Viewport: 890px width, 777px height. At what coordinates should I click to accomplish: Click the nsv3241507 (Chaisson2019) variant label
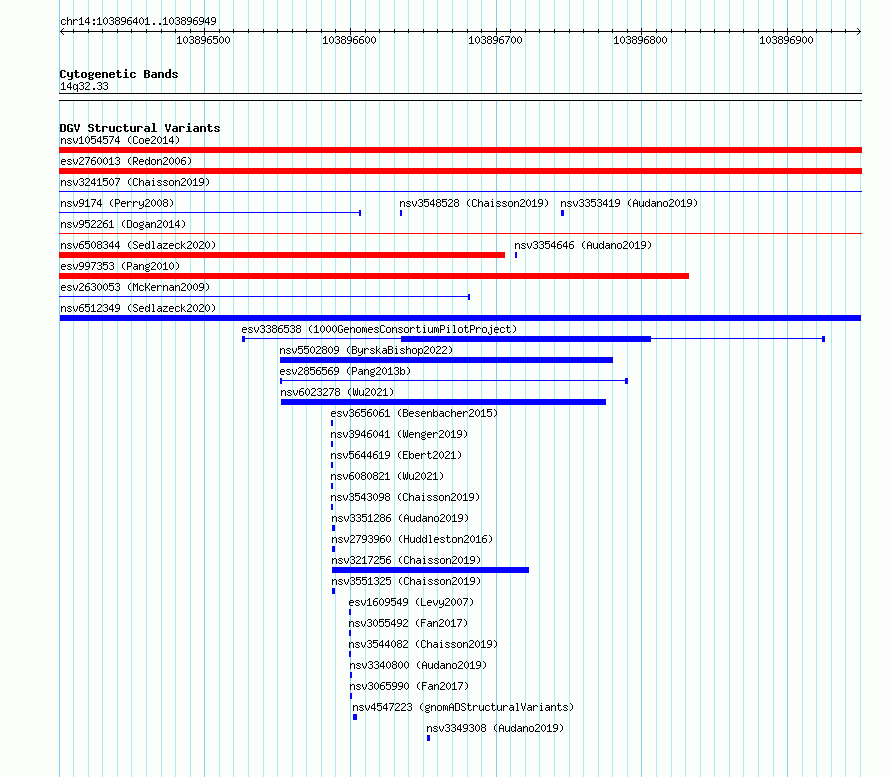point(135,182)
